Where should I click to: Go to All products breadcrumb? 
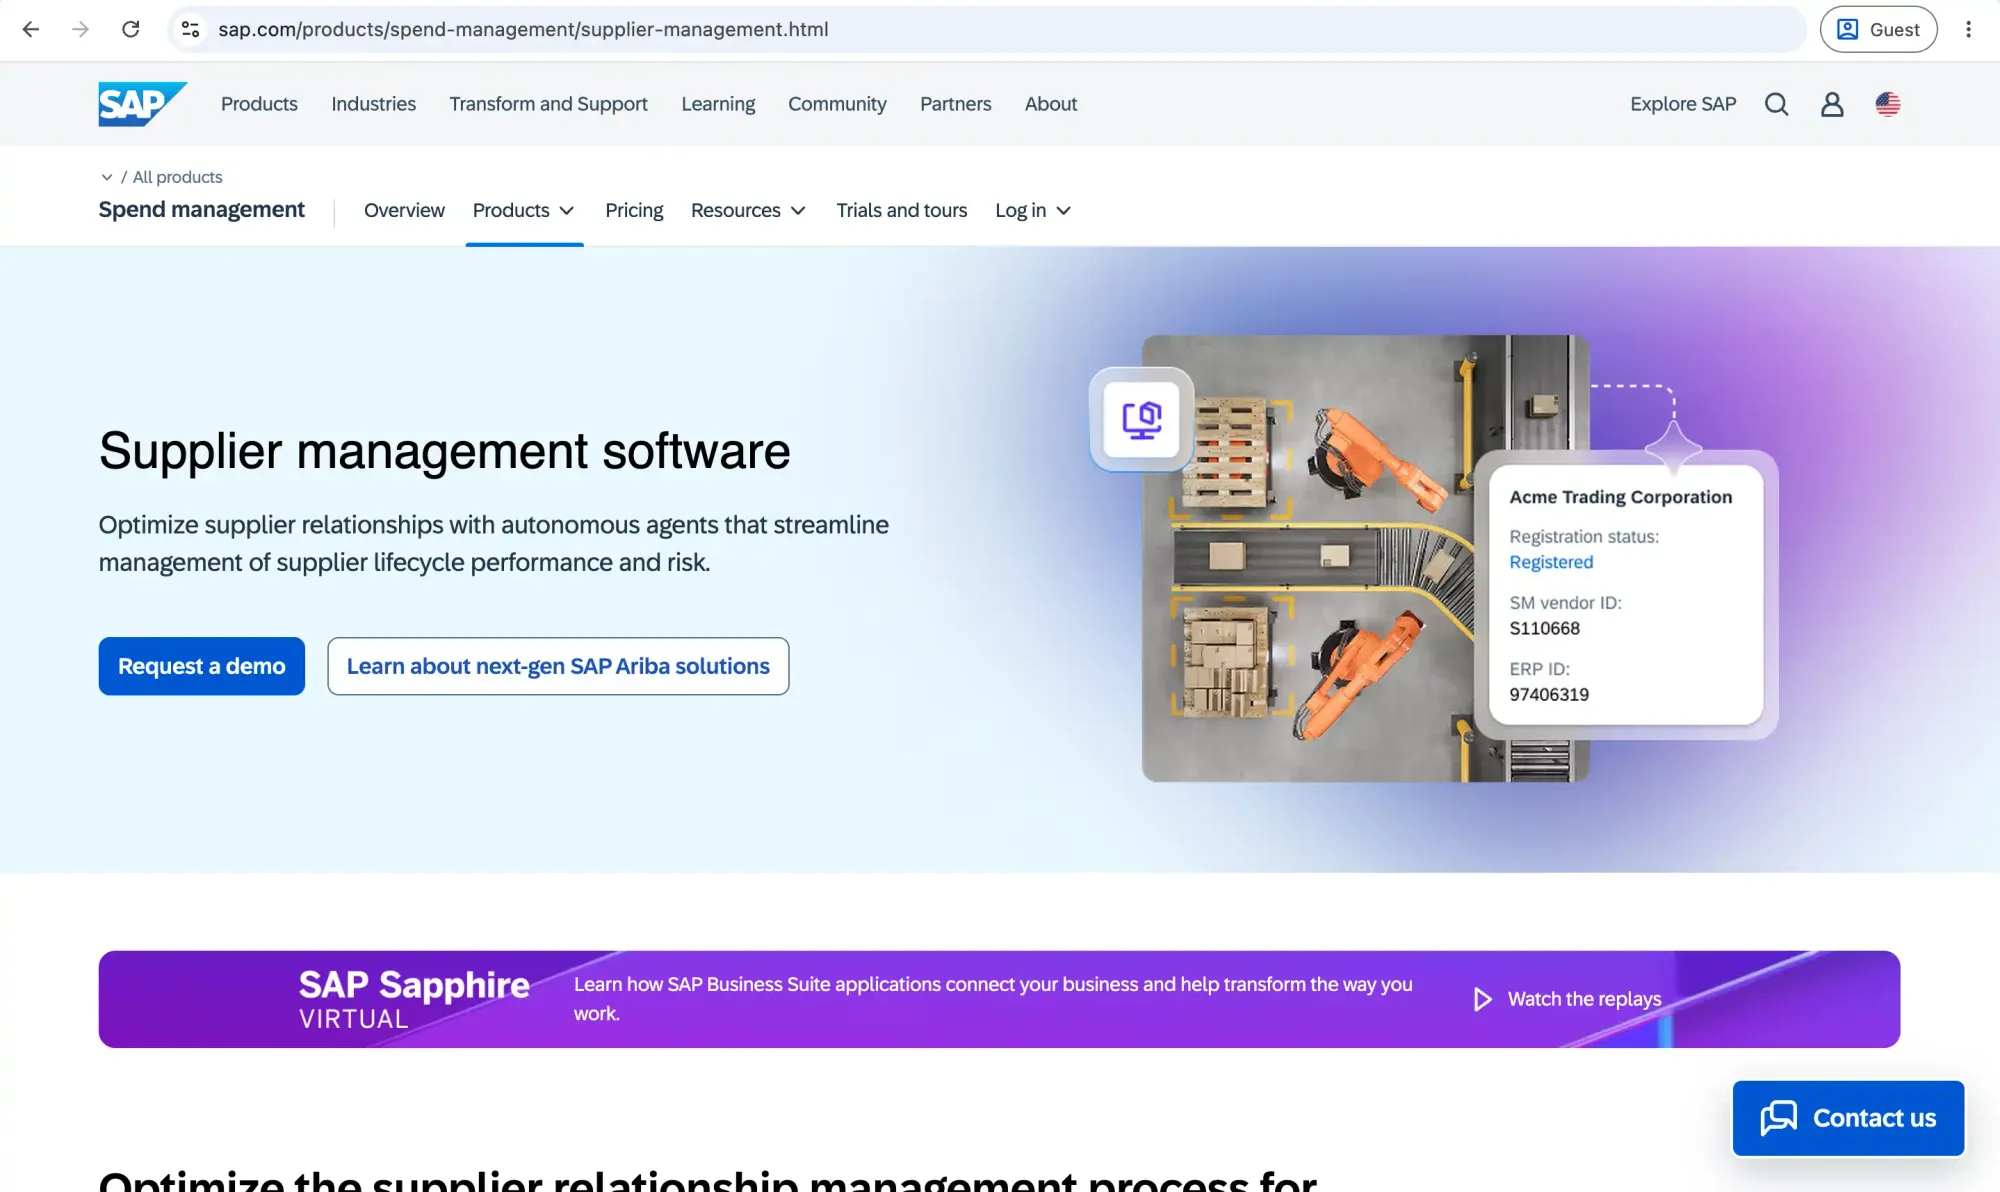(178, 177)
